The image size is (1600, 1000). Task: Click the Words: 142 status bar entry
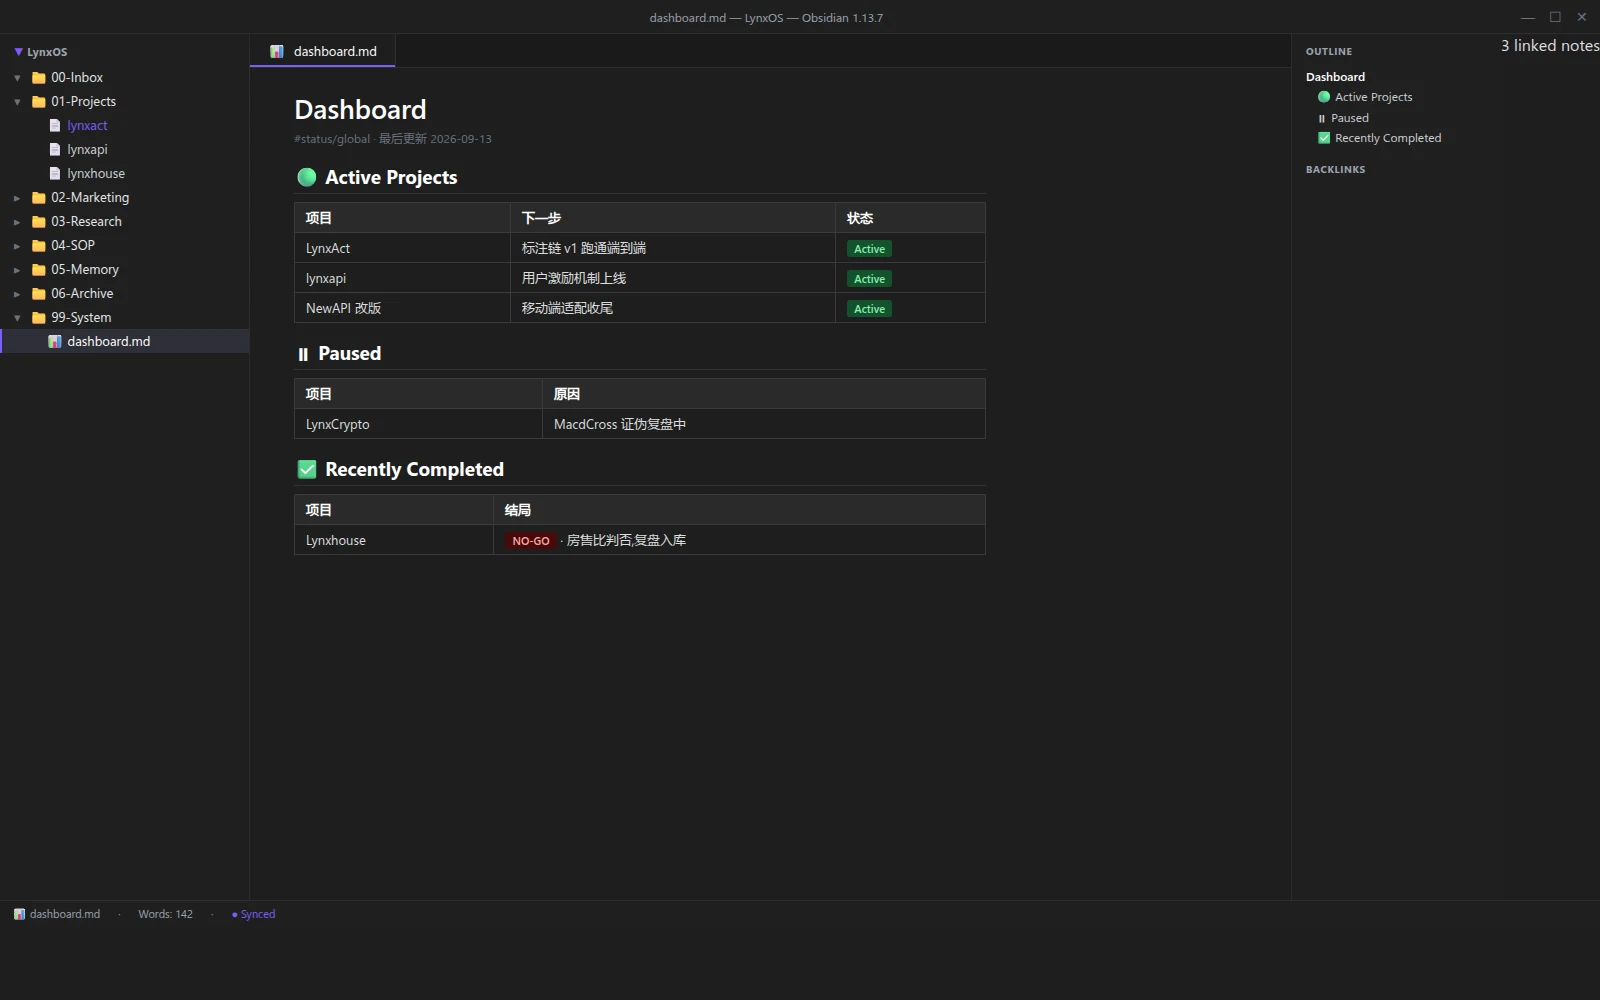[165, 914]
